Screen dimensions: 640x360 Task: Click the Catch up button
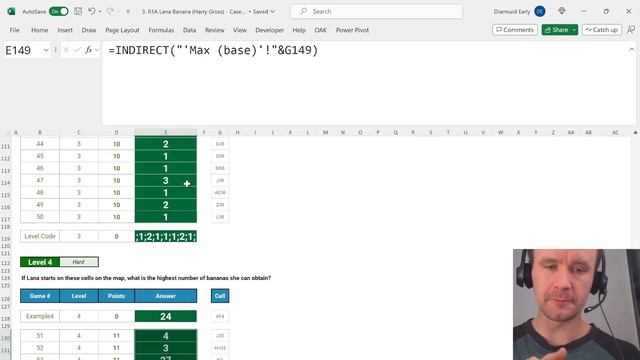(x=602, y=30)
